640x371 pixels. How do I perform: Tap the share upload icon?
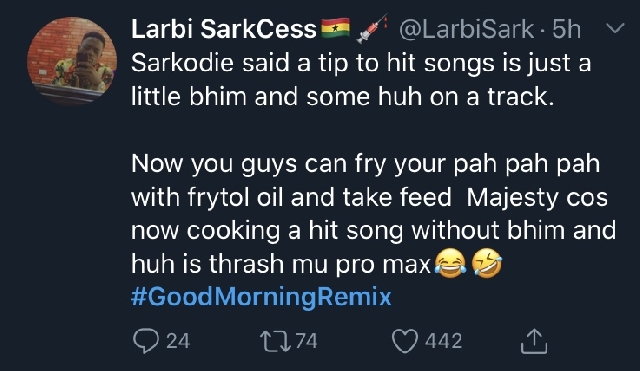coord(533,341)
